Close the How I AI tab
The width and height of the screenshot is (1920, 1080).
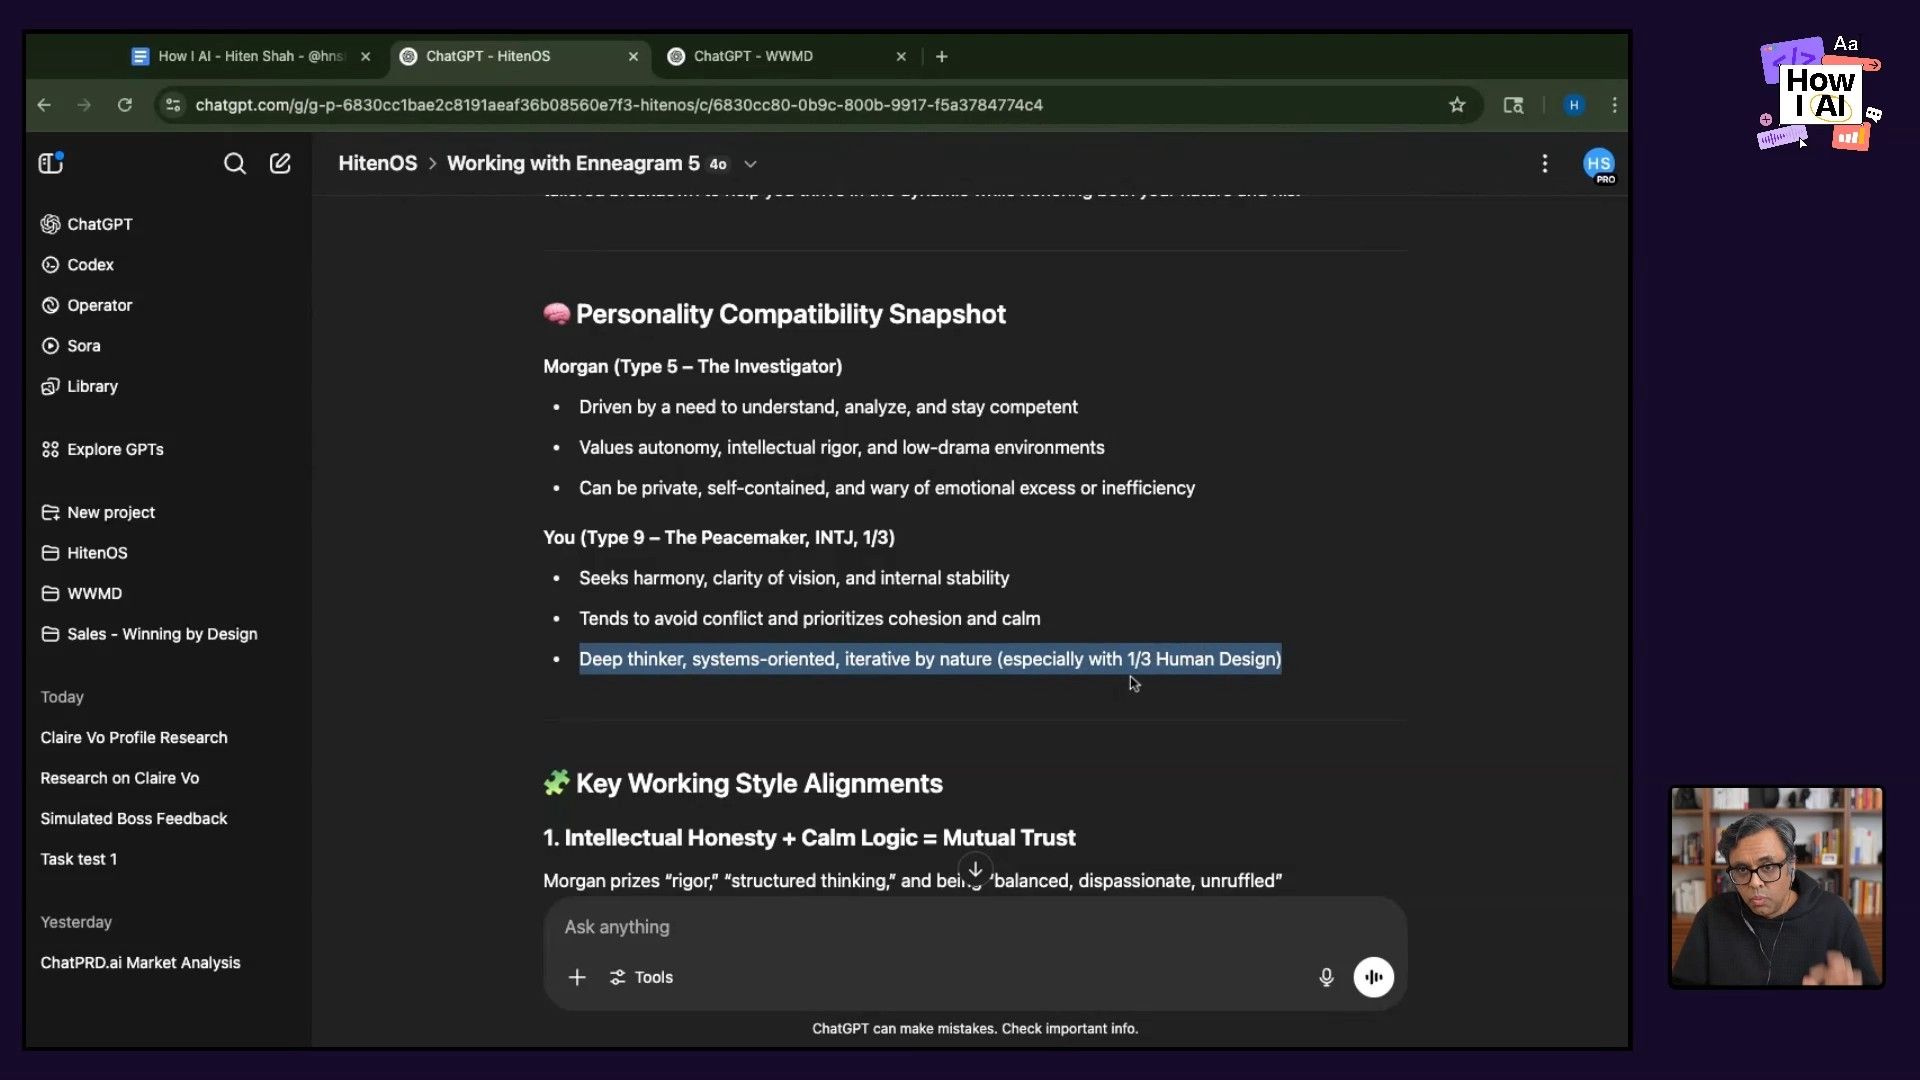pos(365,56)
